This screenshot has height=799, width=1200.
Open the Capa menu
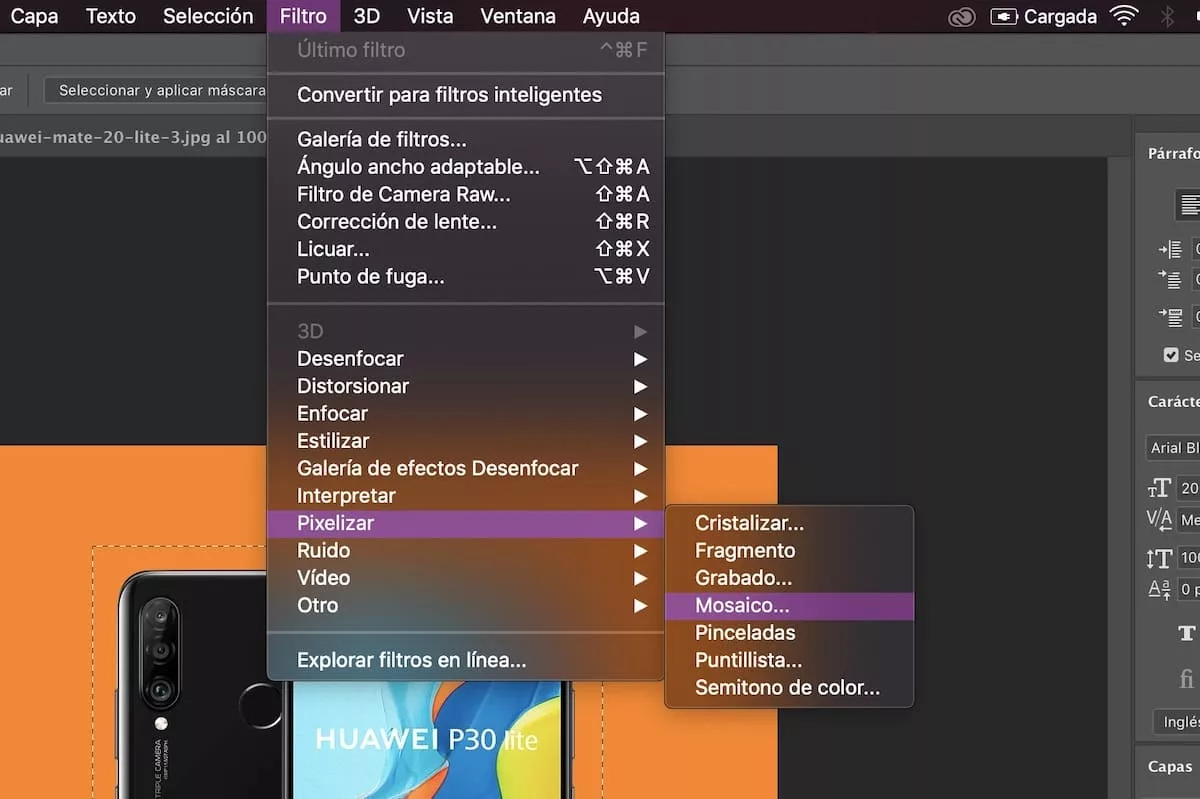[x=34, y=16]
